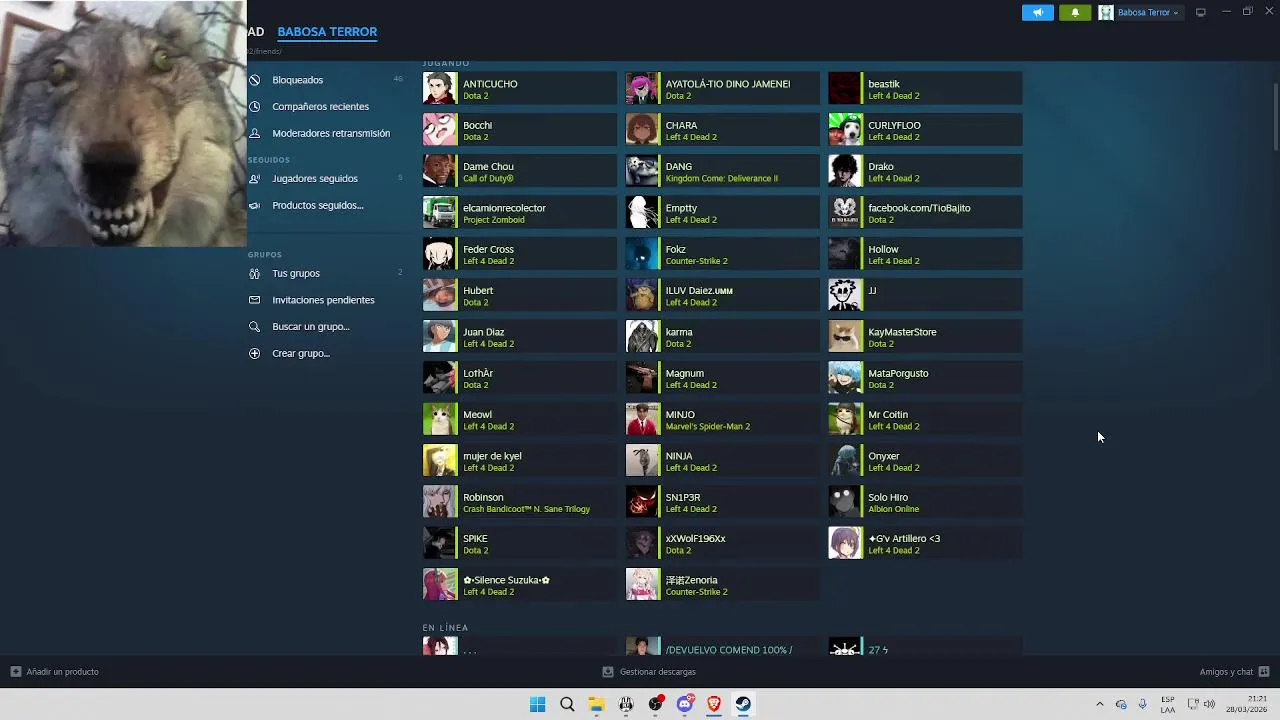Open Juan Diaz friend entry
1280x720 pixels.
click(520, 336)
